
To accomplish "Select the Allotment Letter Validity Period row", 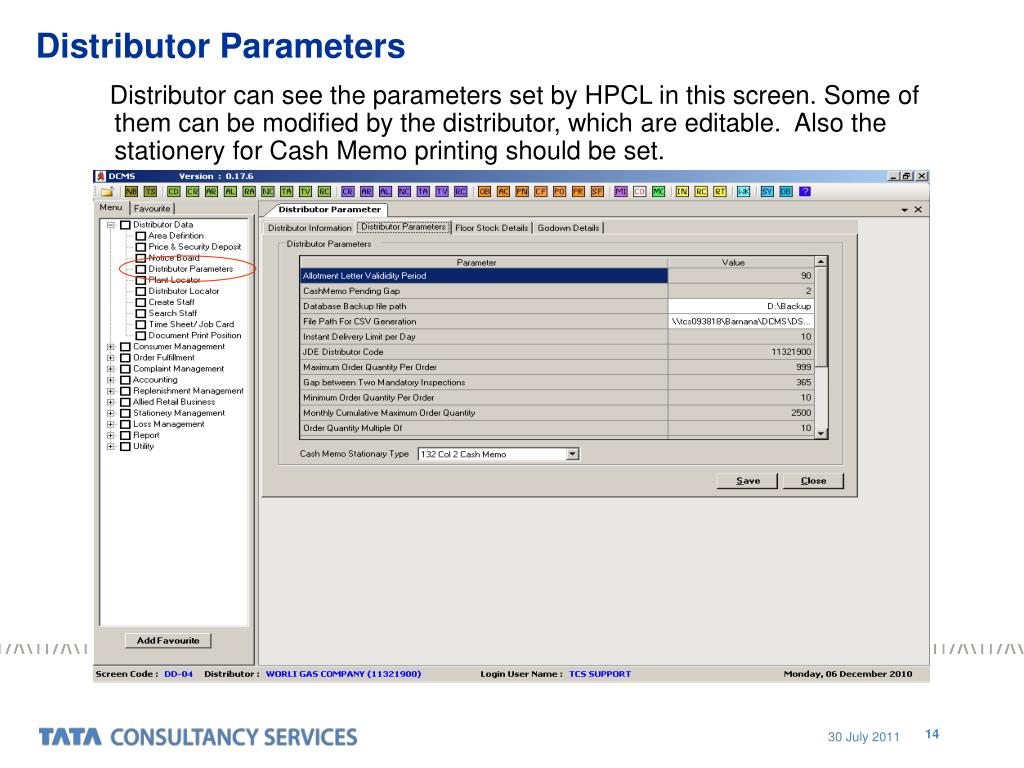I will (x=557, y=276).
